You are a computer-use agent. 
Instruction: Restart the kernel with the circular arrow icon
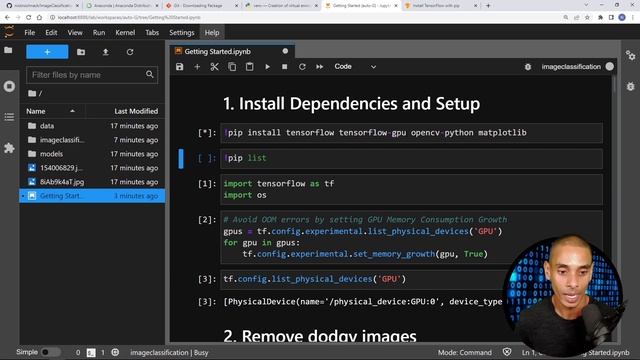click(302, 67)
